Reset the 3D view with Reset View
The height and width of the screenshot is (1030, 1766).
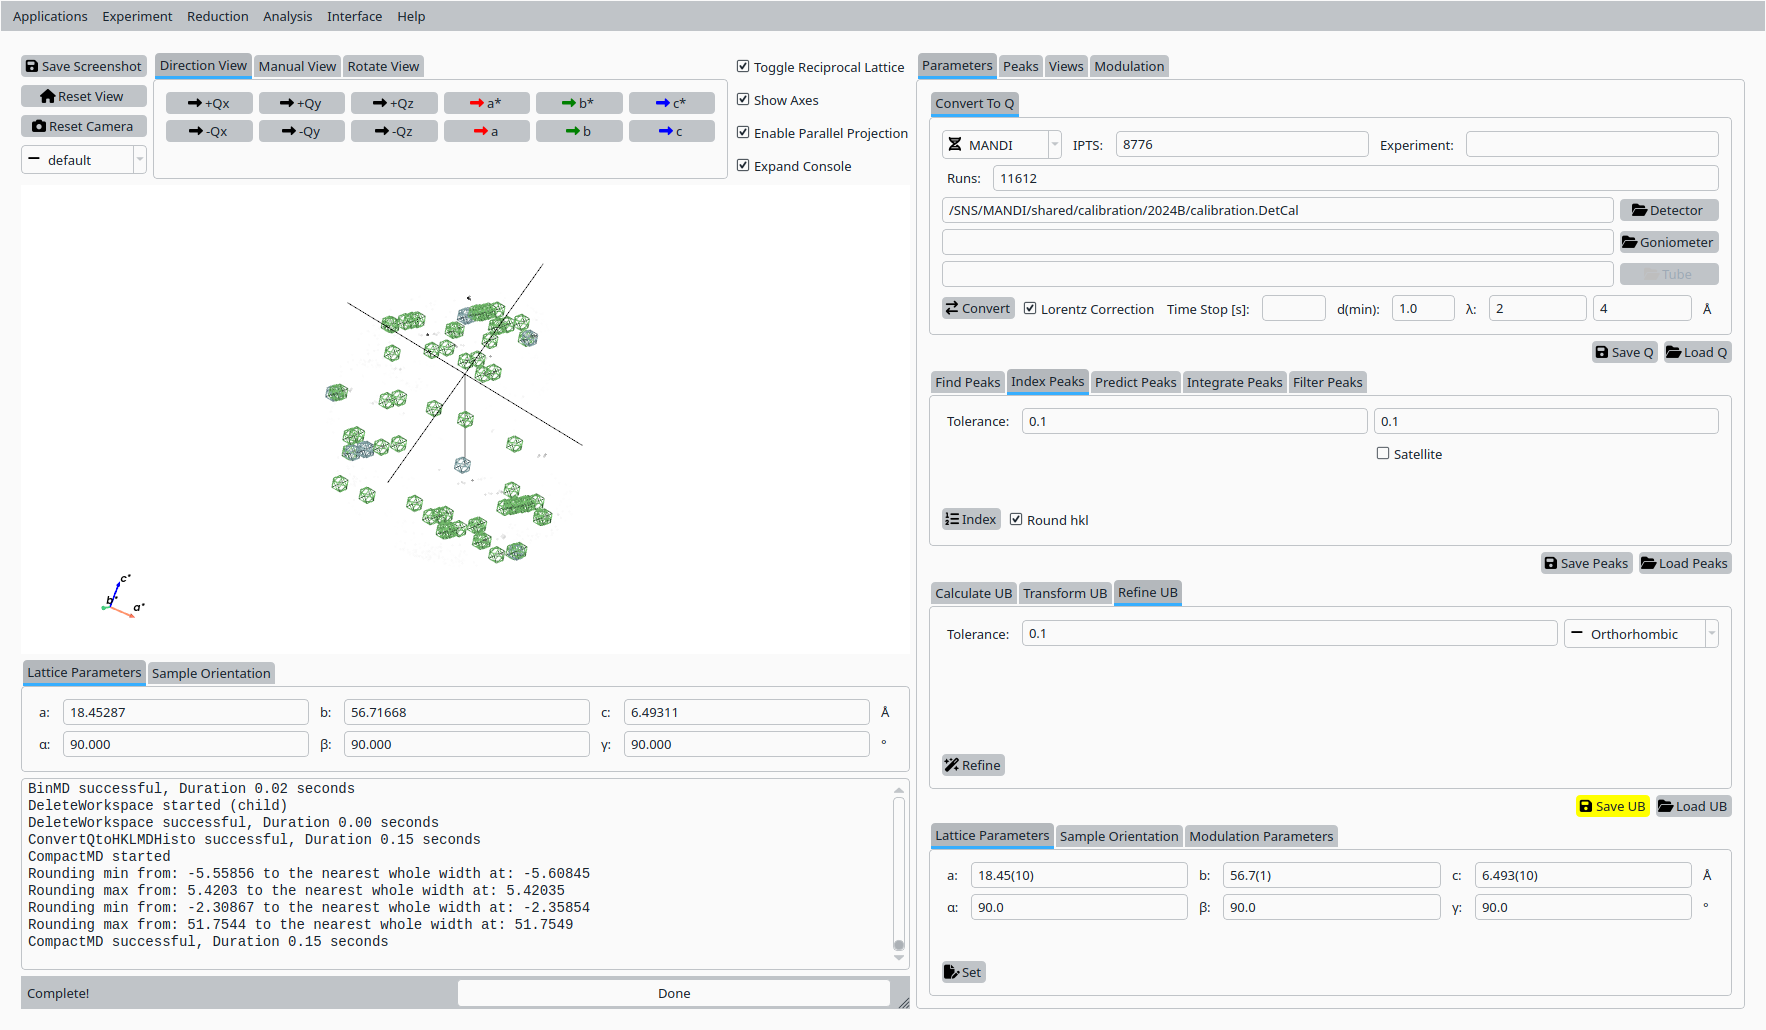tap(84, 96)
